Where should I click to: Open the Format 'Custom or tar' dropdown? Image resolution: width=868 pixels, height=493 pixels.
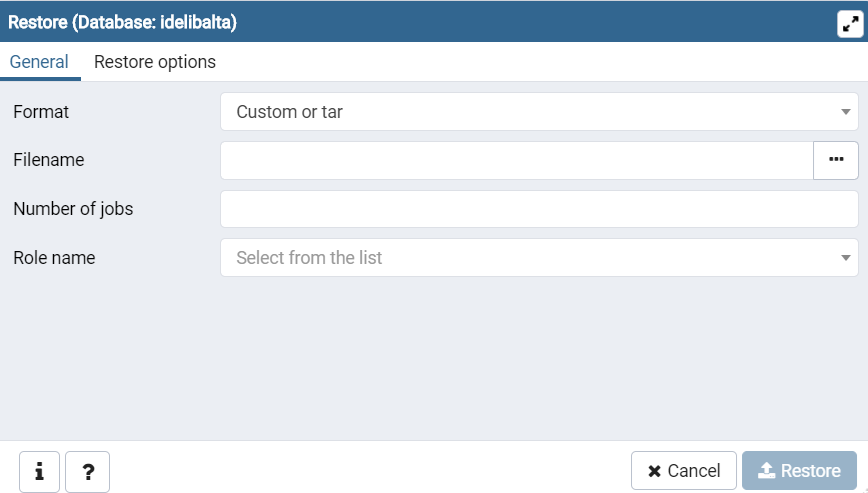click(530, 112)
